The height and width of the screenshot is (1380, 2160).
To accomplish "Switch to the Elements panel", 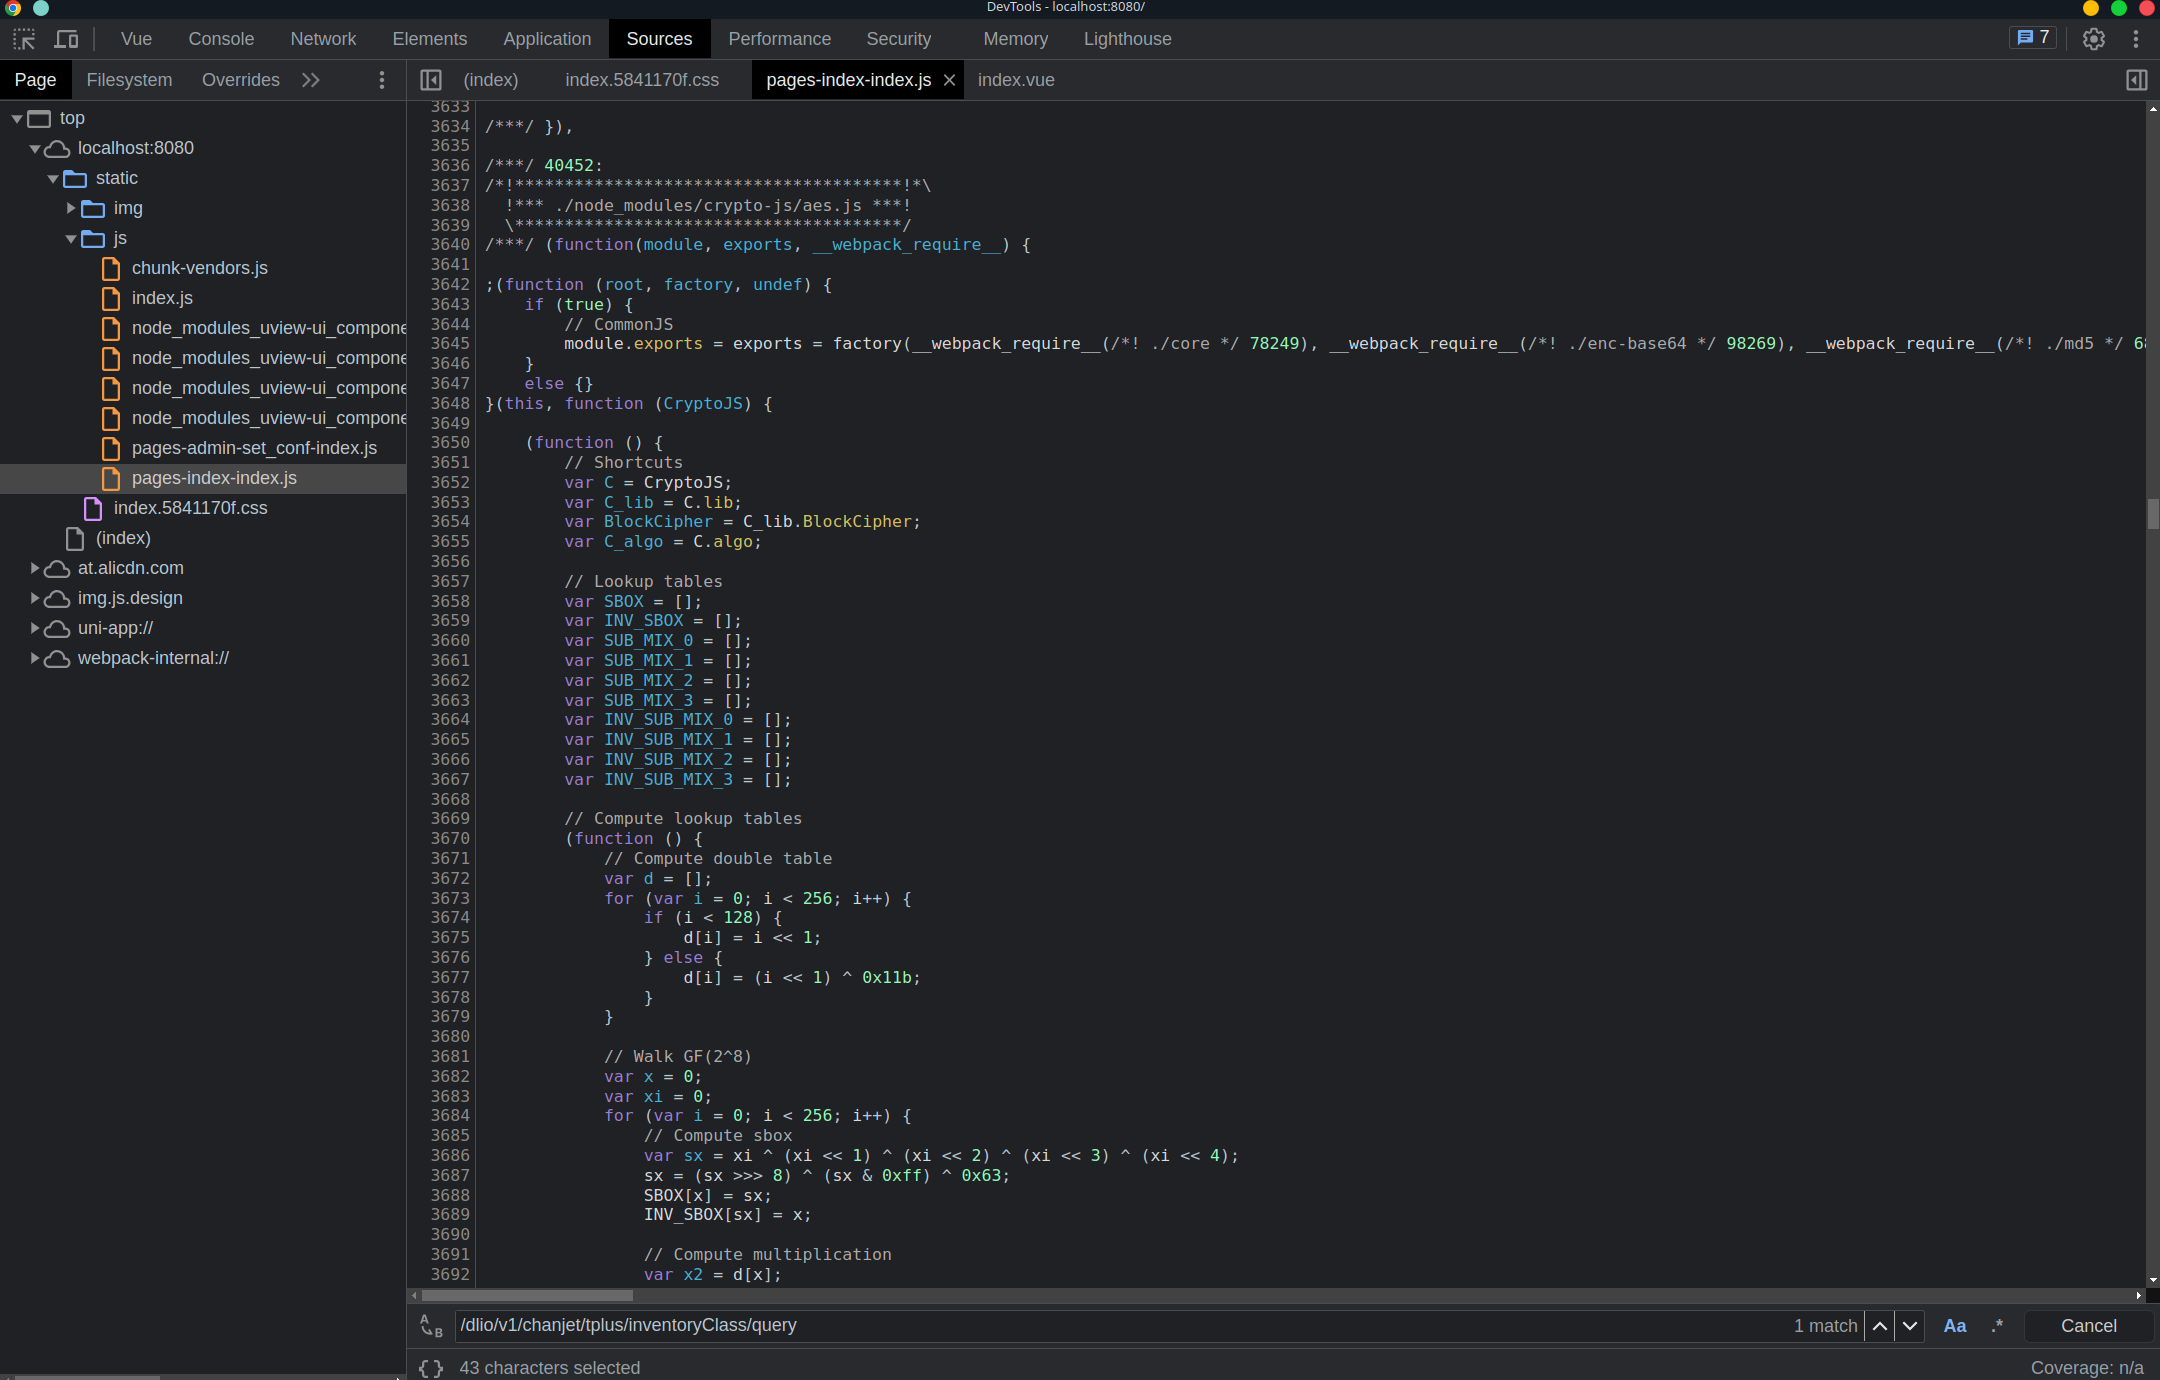I will click(430, 39).
